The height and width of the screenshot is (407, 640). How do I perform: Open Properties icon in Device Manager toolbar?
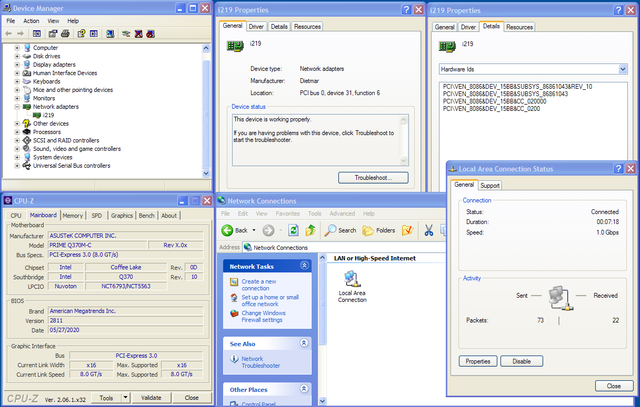(53, 34)
